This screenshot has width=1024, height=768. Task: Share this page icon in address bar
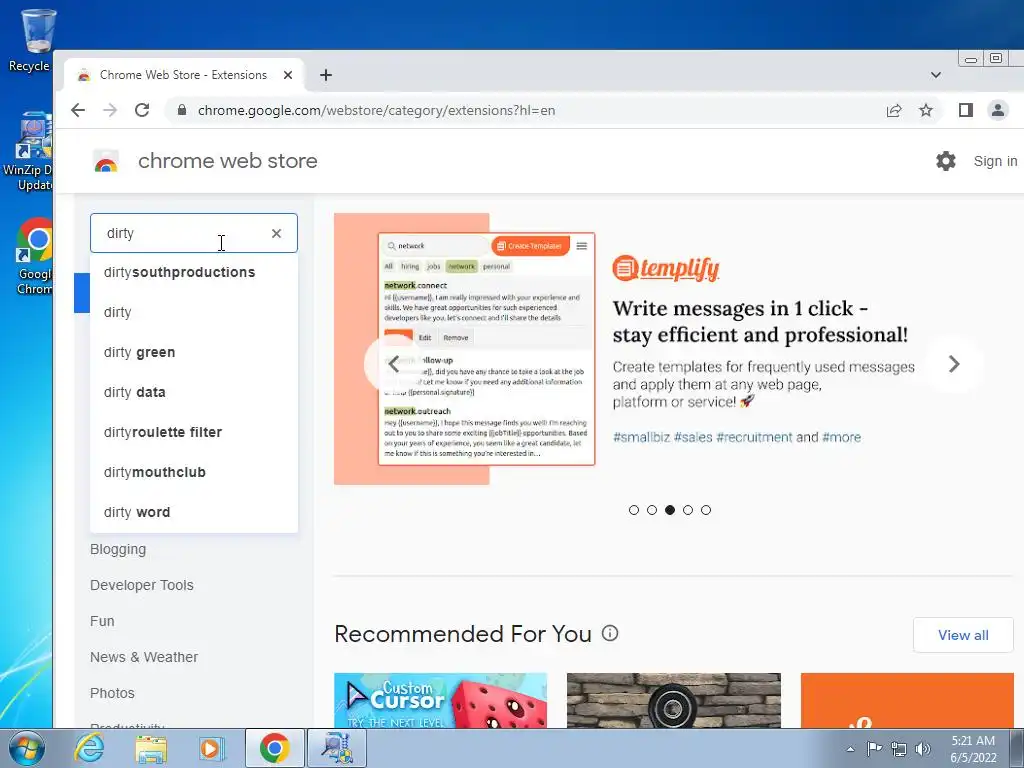click(x=894, y=110)
